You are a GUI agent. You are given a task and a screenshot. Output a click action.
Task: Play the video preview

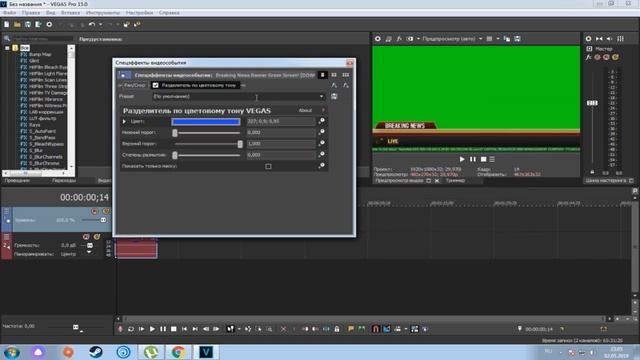point(462,159)
